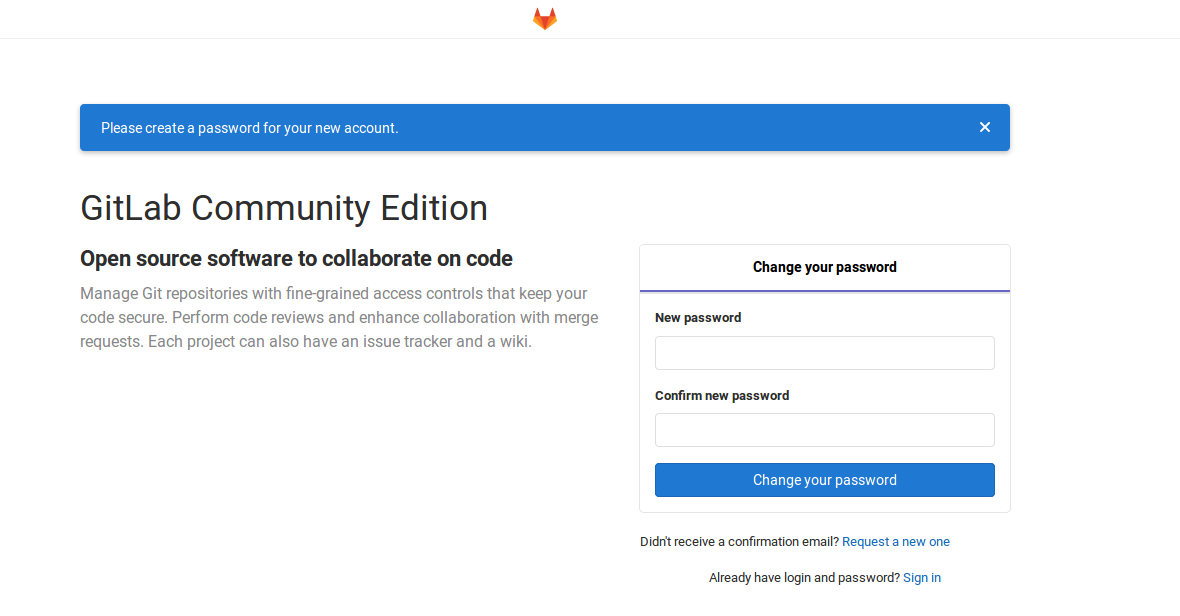Image resolution: width=1180 pixels, height=616 pixels.
Task: Select the Change your password tab header
Action: click(x=824, y=268)
